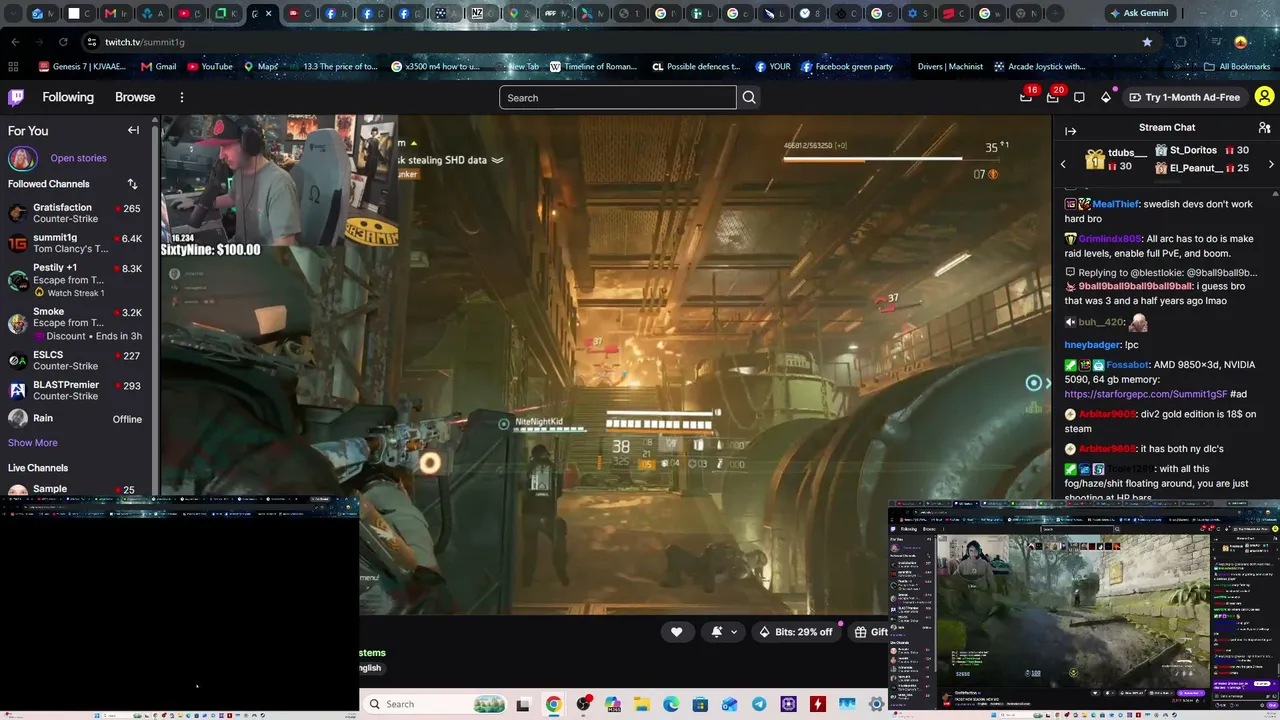Screen dimensions: 1280x720
Task: Click the Twitch search input field
Action: pos(617,97)
